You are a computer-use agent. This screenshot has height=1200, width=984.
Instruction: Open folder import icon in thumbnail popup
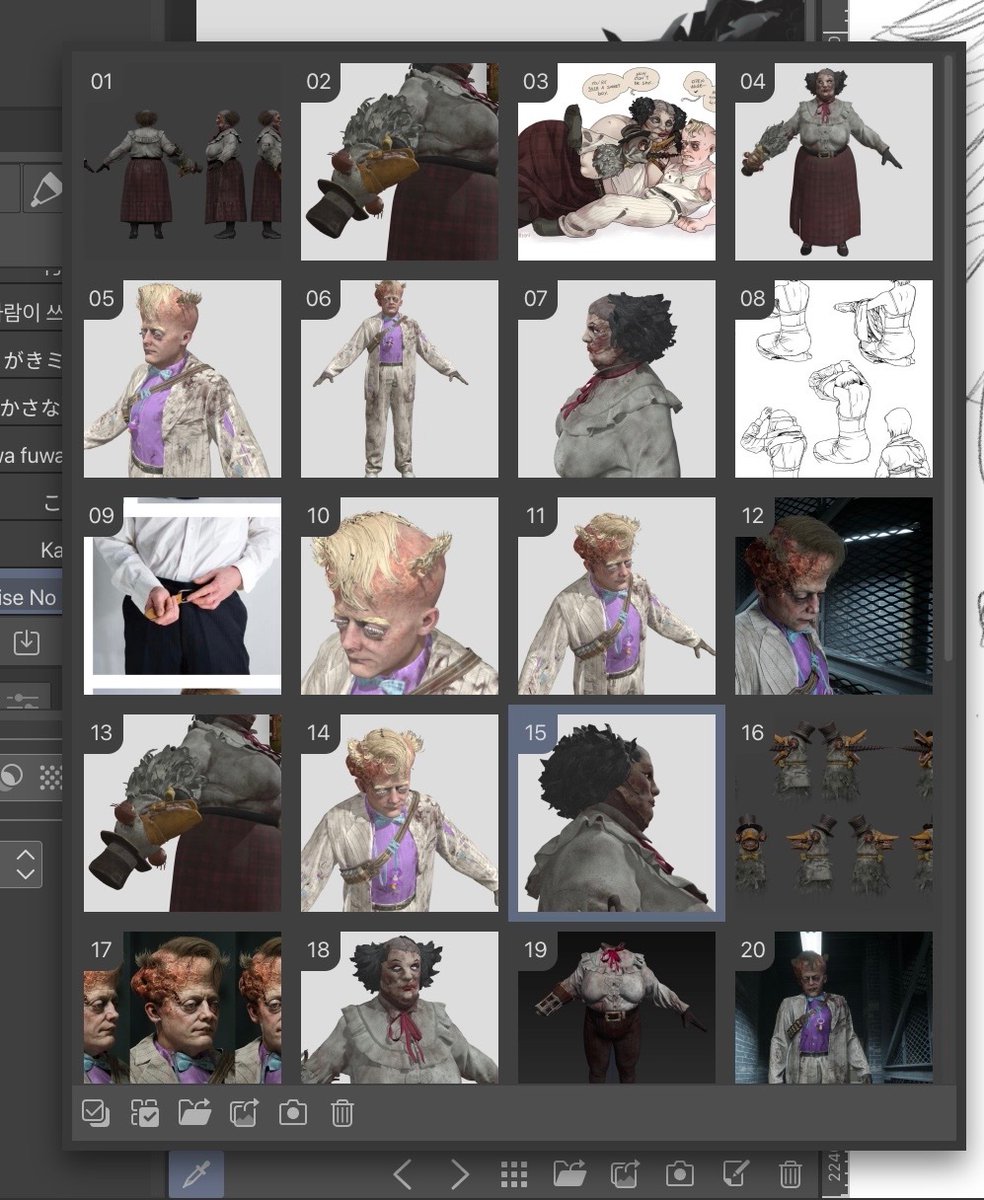pos(195,1112)
